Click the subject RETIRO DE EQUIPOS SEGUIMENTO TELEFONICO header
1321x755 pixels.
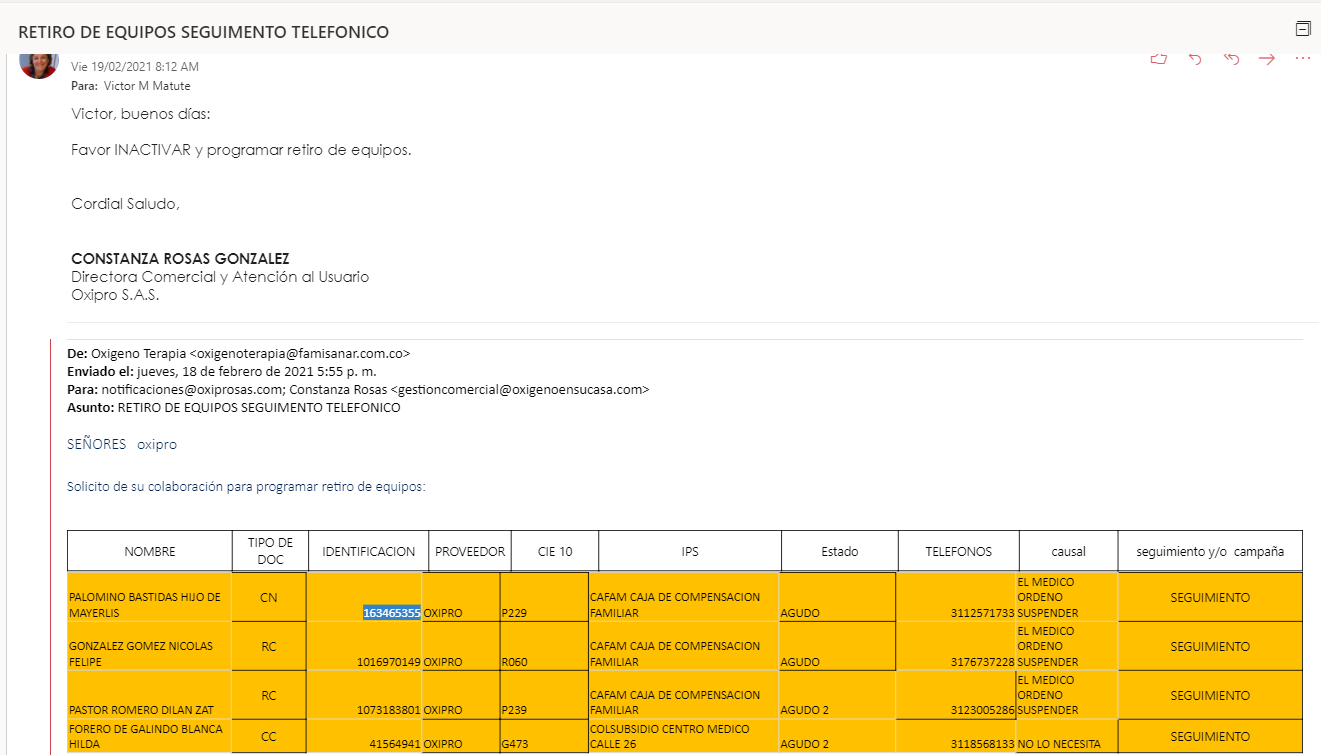tap(204, 32)
